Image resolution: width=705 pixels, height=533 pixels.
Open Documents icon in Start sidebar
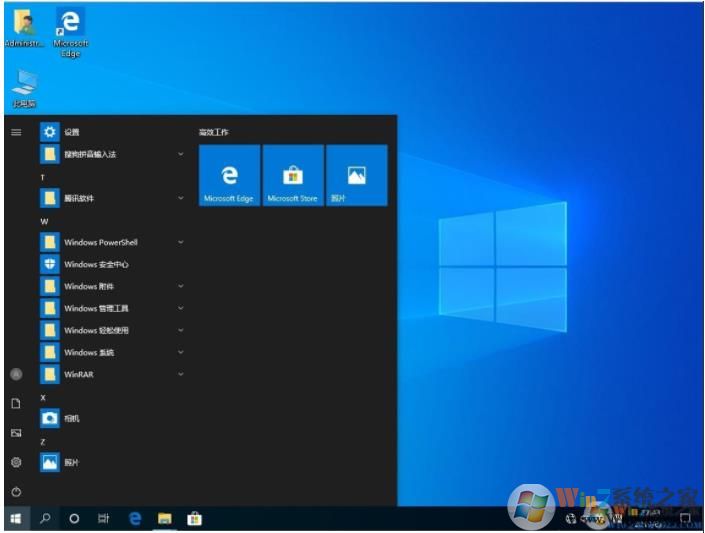16,403
